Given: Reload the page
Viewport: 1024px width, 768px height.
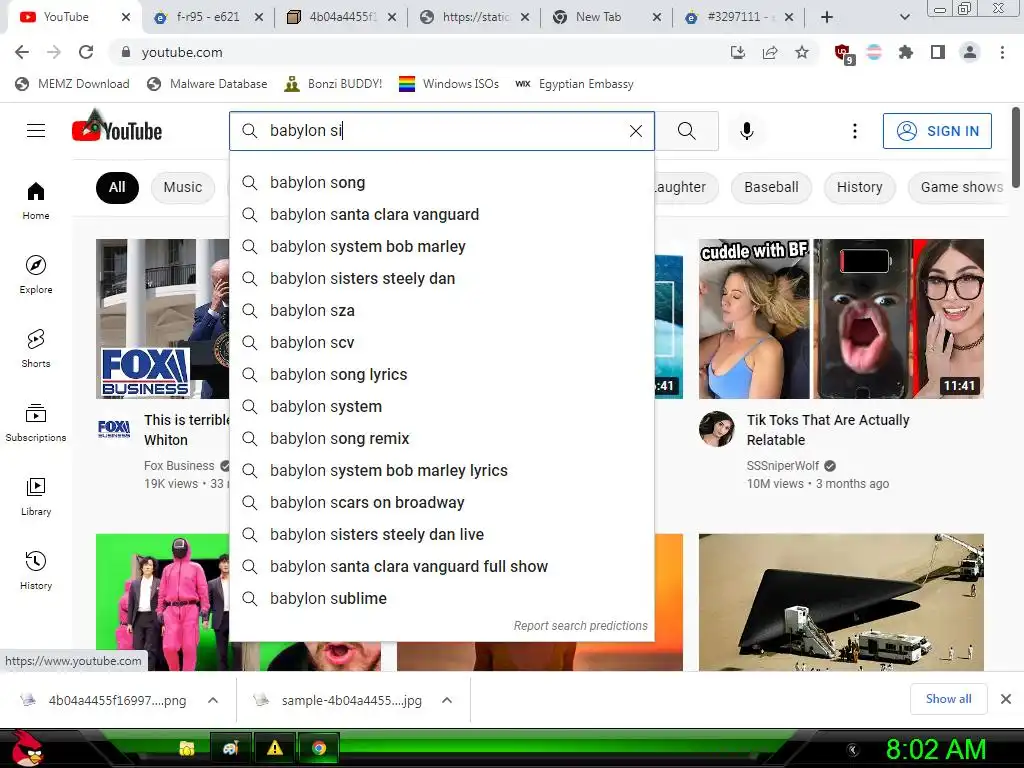Looking at the screenshot, I should [86, 52].
